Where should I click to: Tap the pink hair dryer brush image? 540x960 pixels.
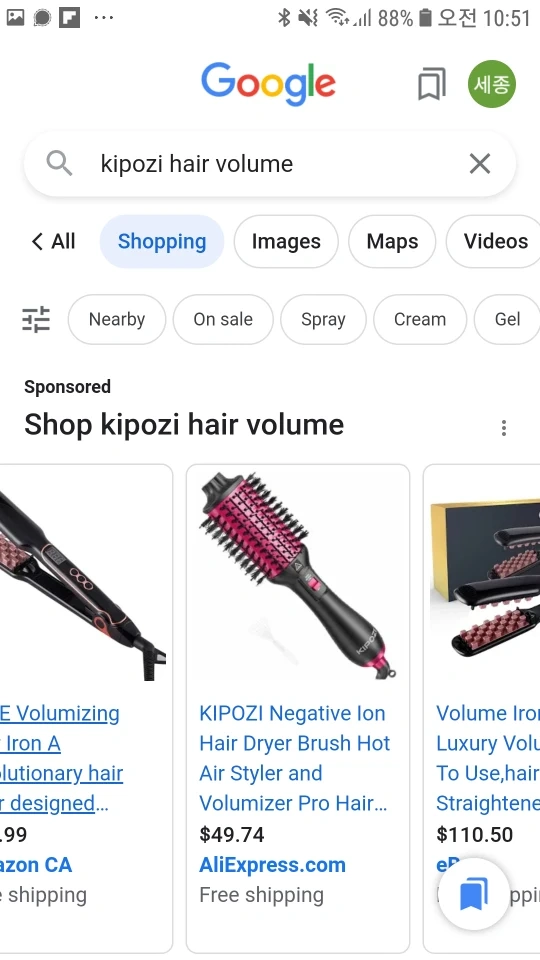(x=298, y=577)
